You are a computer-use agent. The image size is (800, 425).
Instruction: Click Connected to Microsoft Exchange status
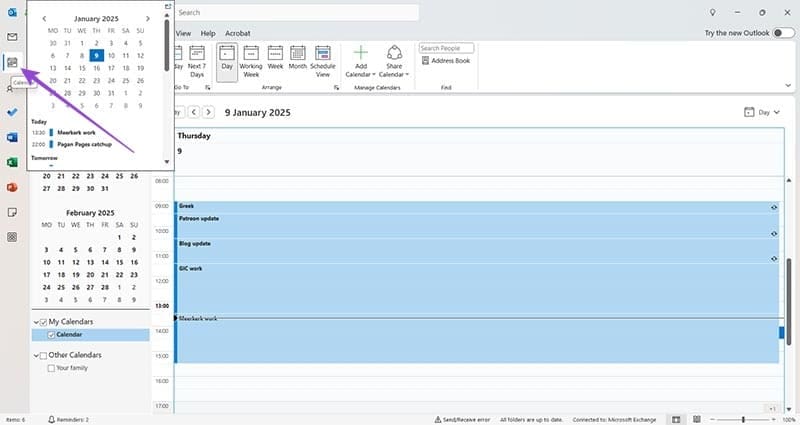pos(614,419)
